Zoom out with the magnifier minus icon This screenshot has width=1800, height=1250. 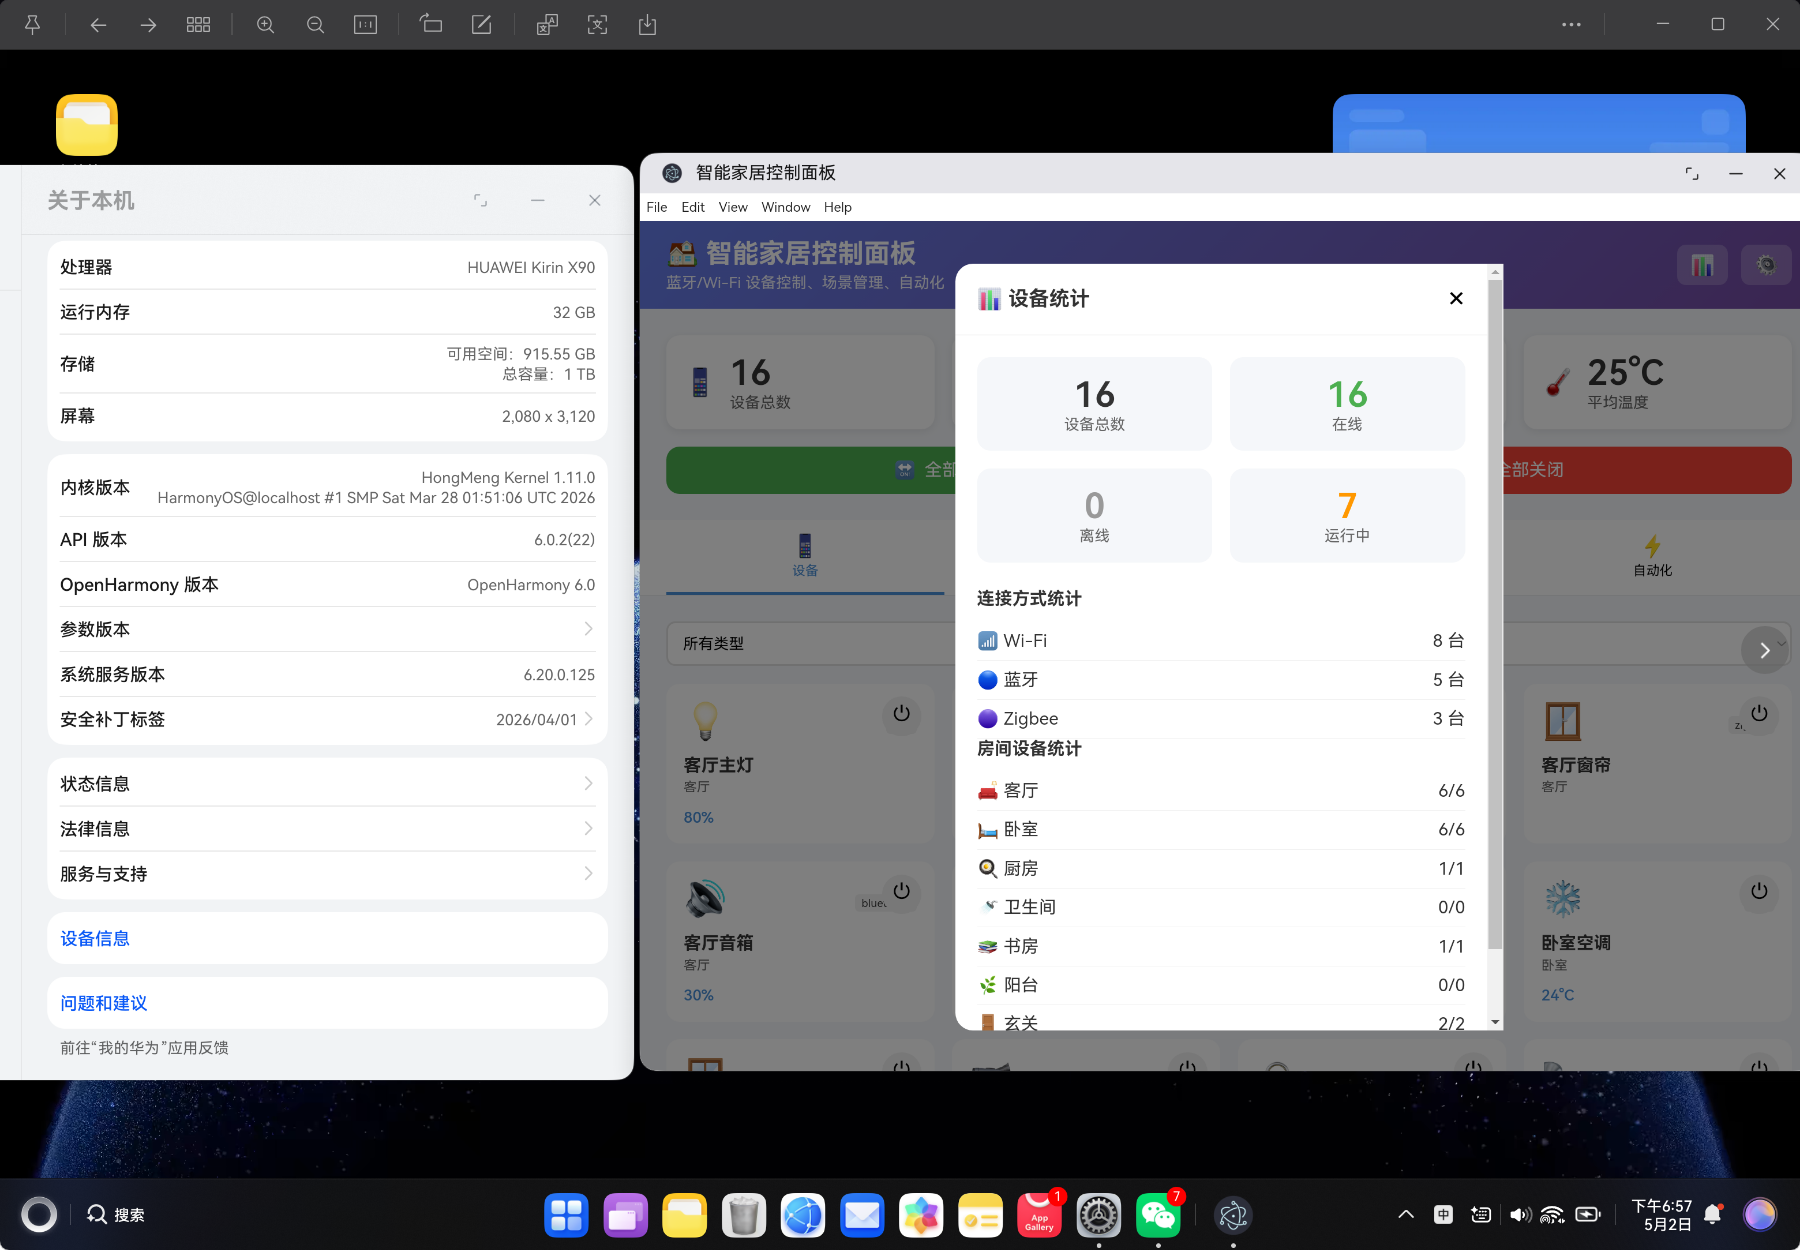315,25
